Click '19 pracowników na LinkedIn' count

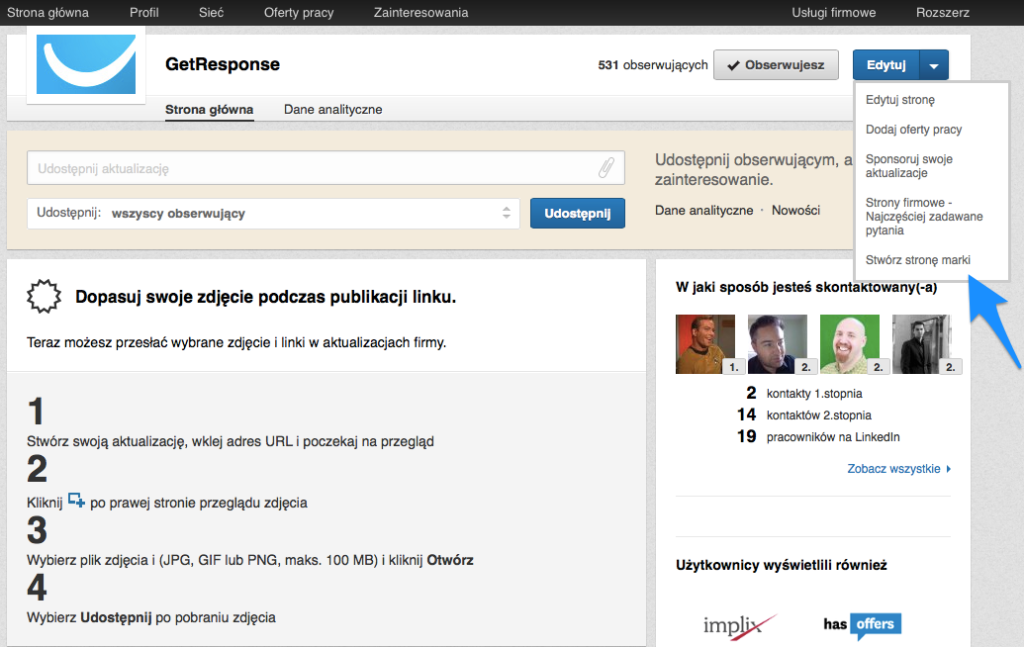coord(818,436)
